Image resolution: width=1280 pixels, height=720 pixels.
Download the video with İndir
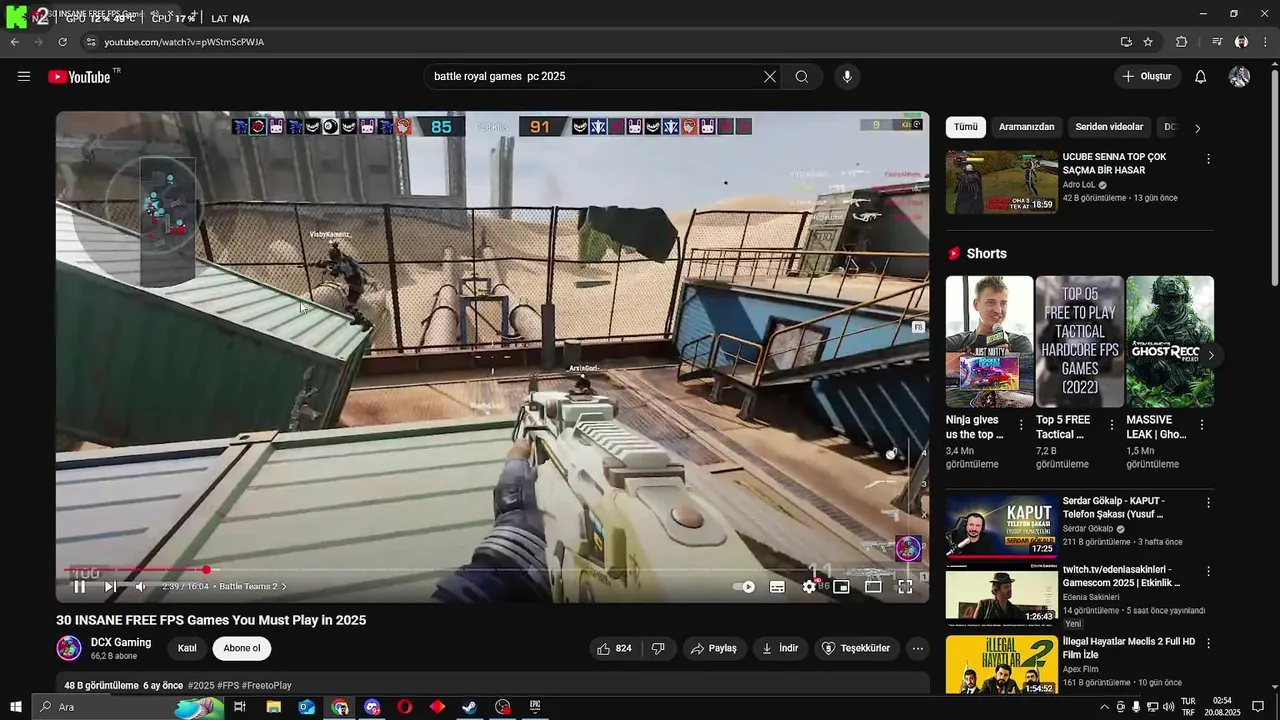(x=780, y=648)
